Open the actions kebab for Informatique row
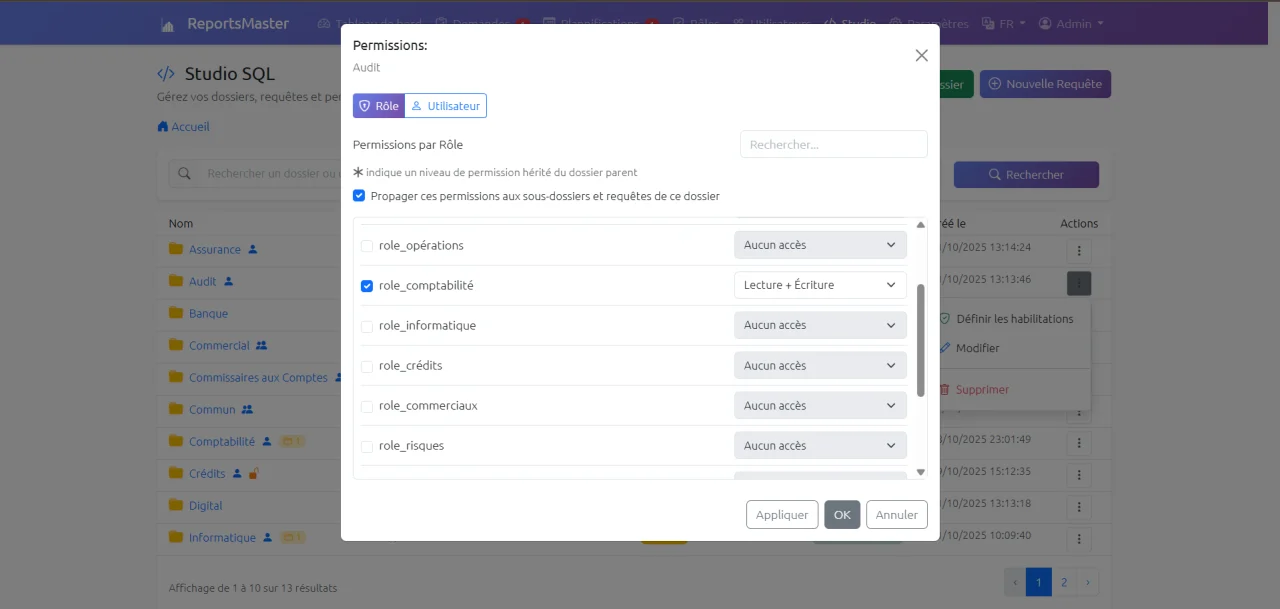 click(1078, 538)
